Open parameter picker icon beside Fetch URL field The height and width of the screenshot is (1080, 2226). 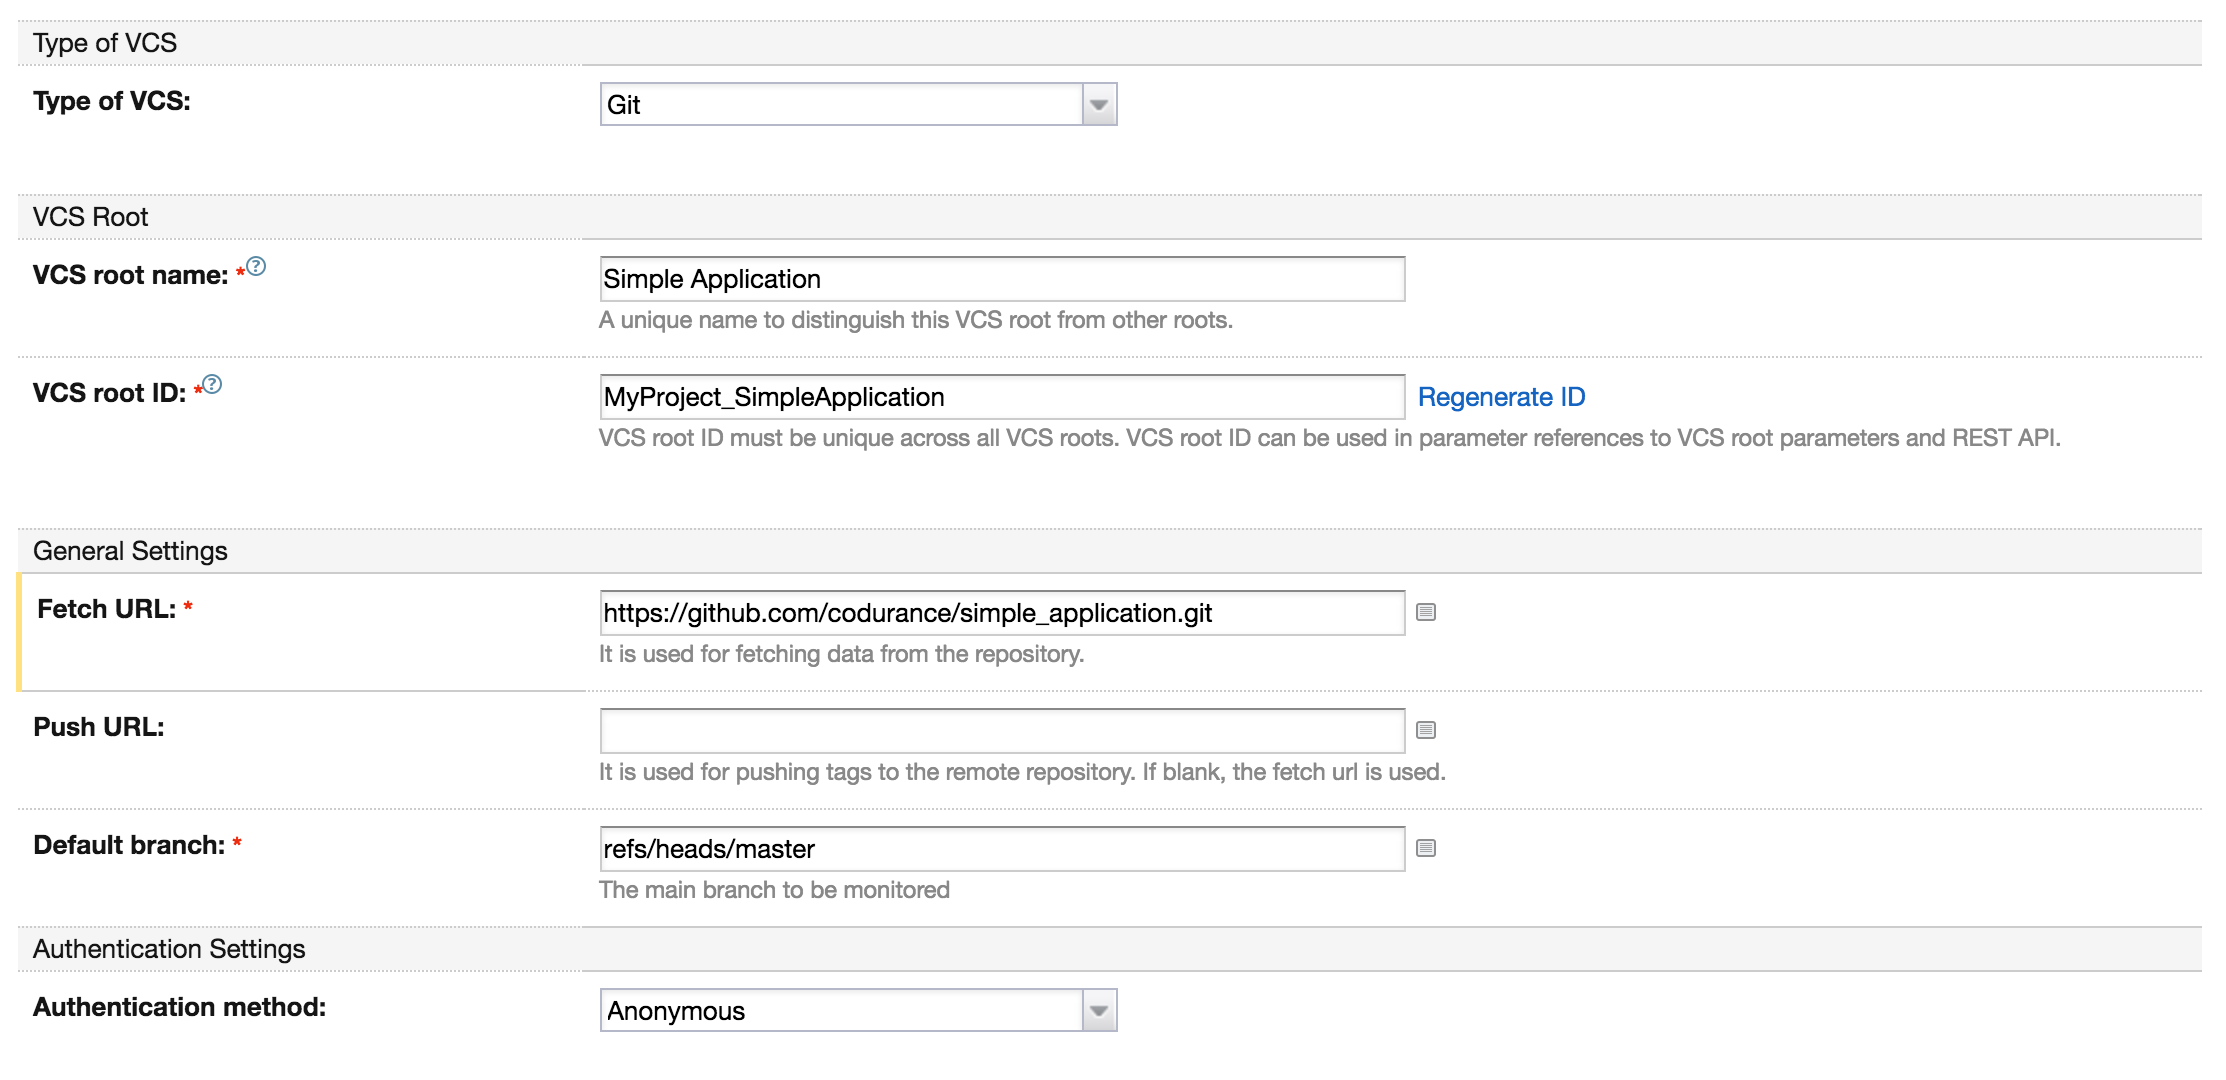[x=1426, y=612]
